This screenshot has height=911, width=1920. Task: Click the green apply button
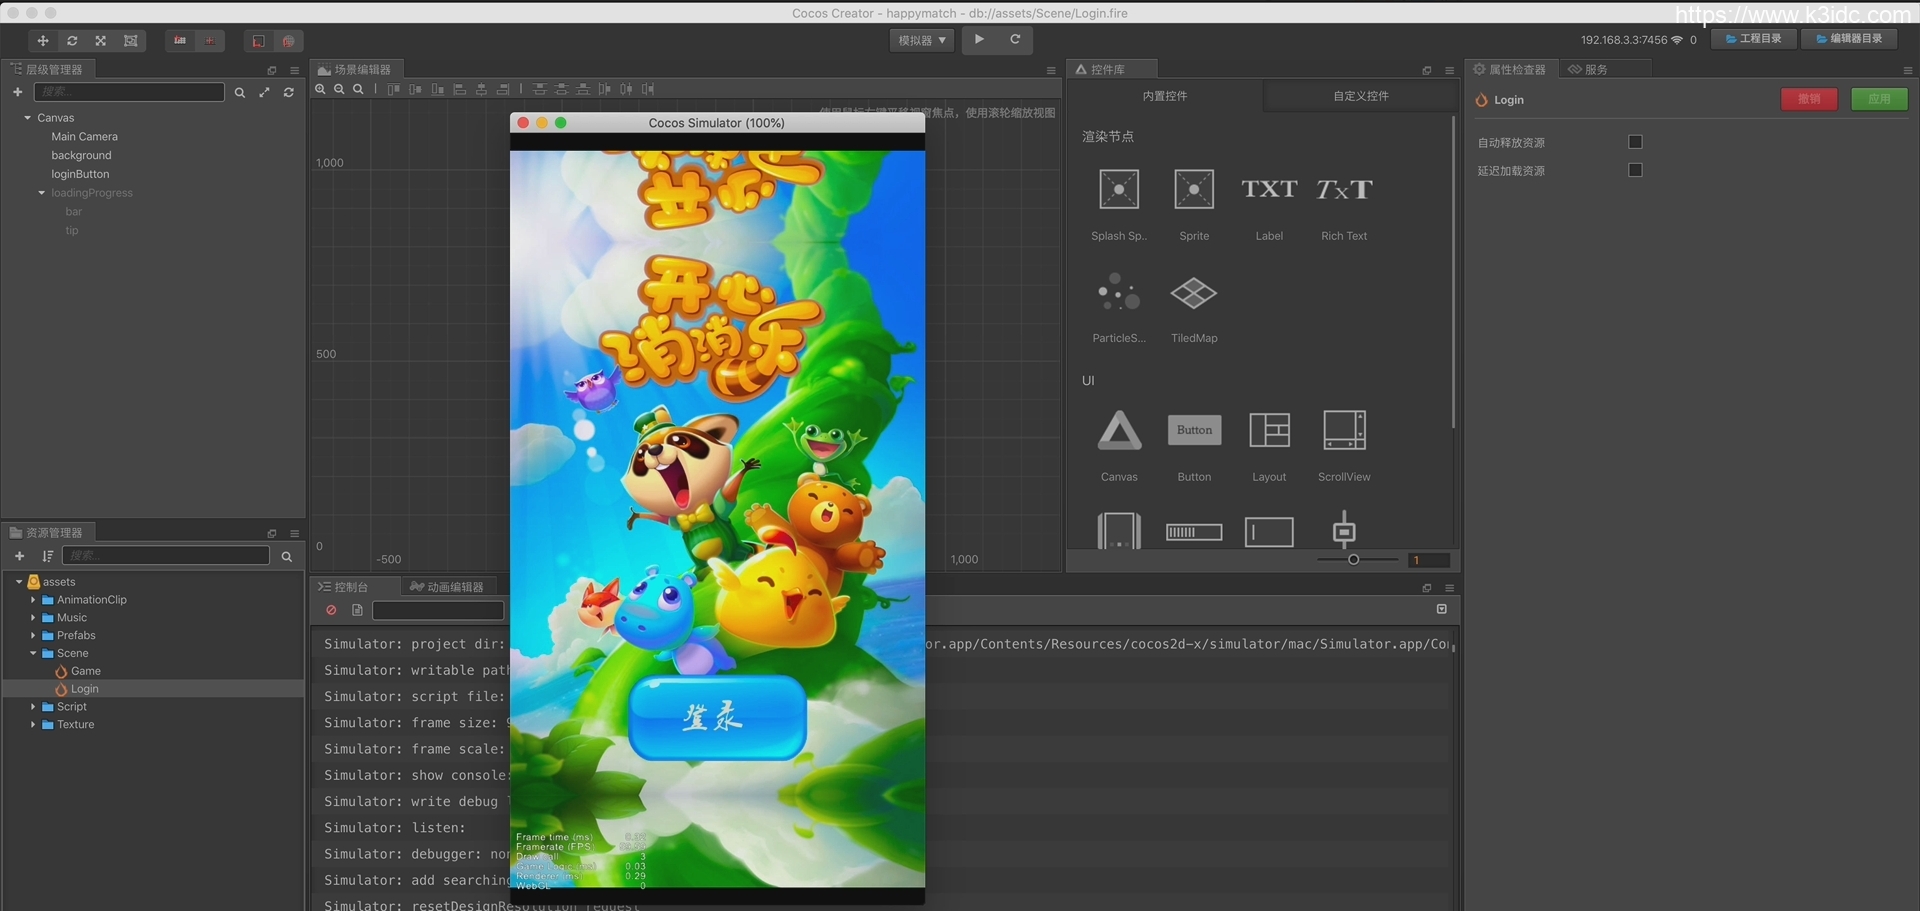(x=1878, y=99)
